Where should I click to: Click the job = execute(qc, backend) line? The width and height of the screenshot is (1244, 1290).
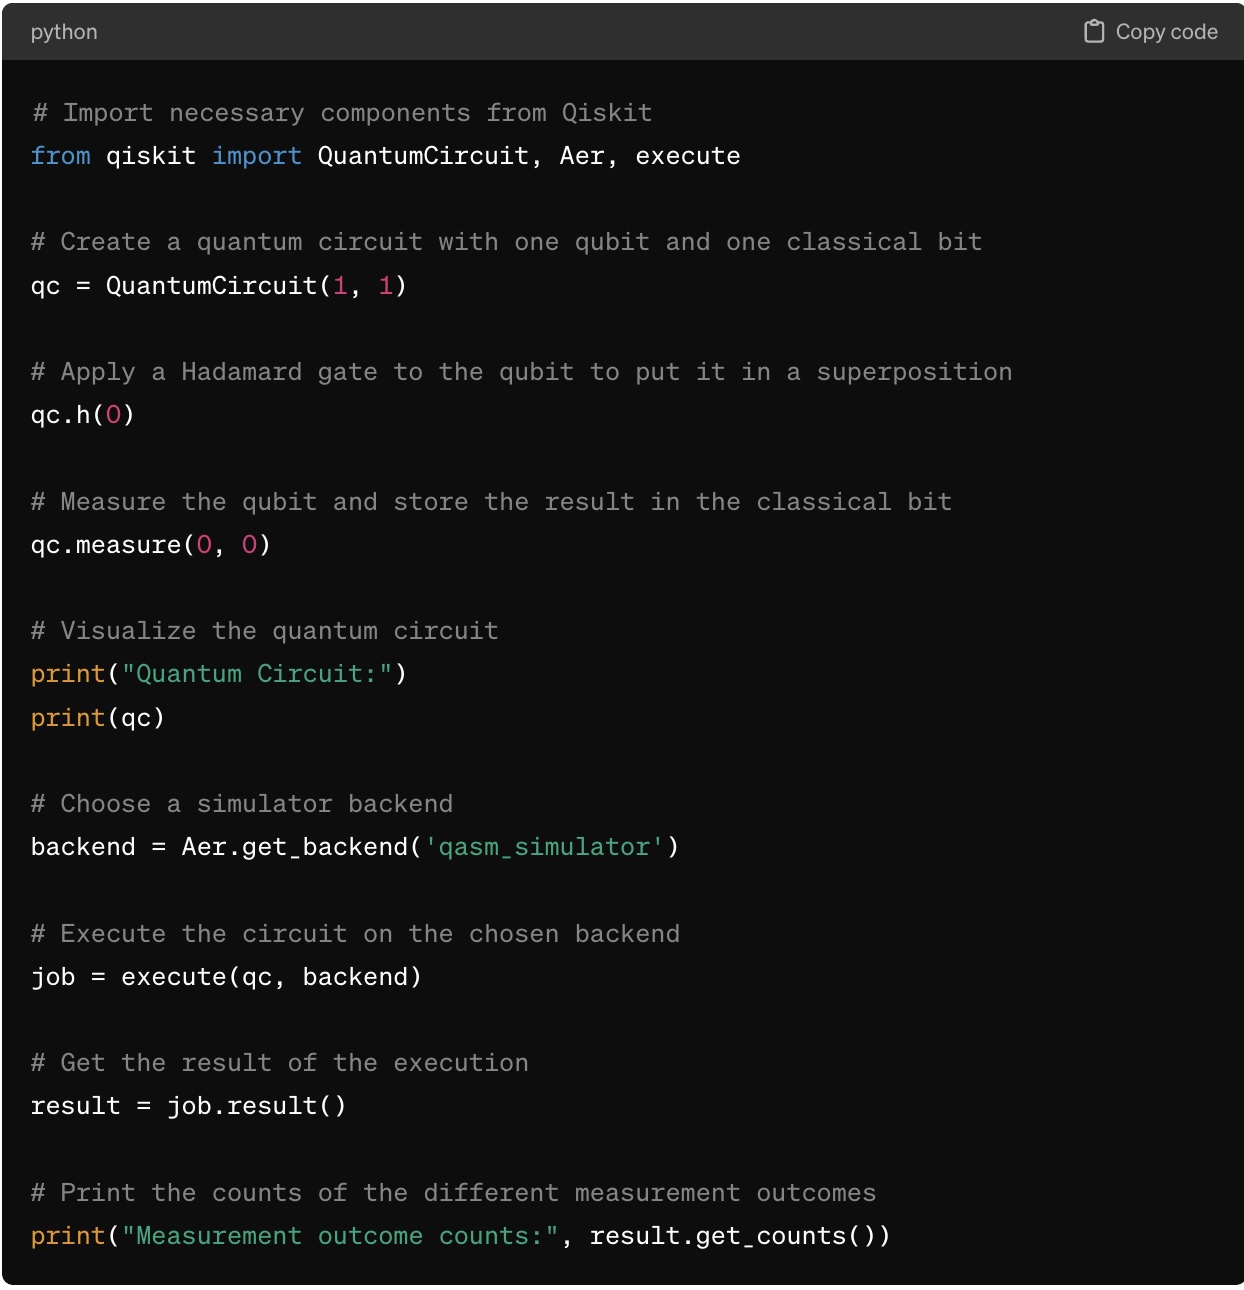click(226, 977)
